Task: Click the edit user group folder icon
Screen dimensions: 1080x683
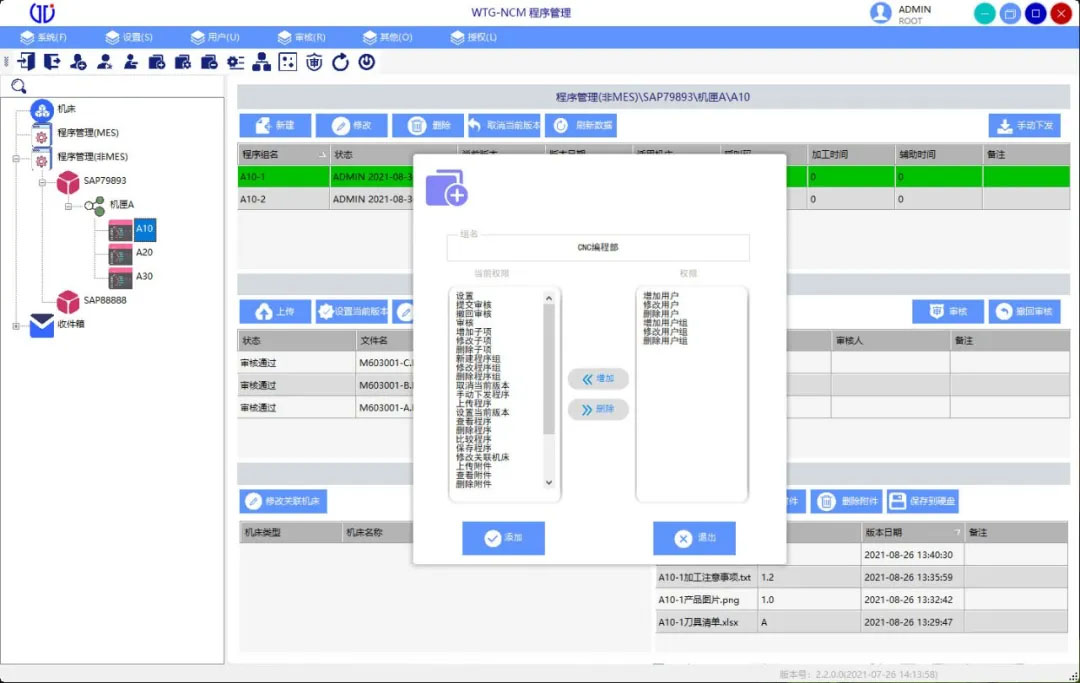Action: click(183, 62)
